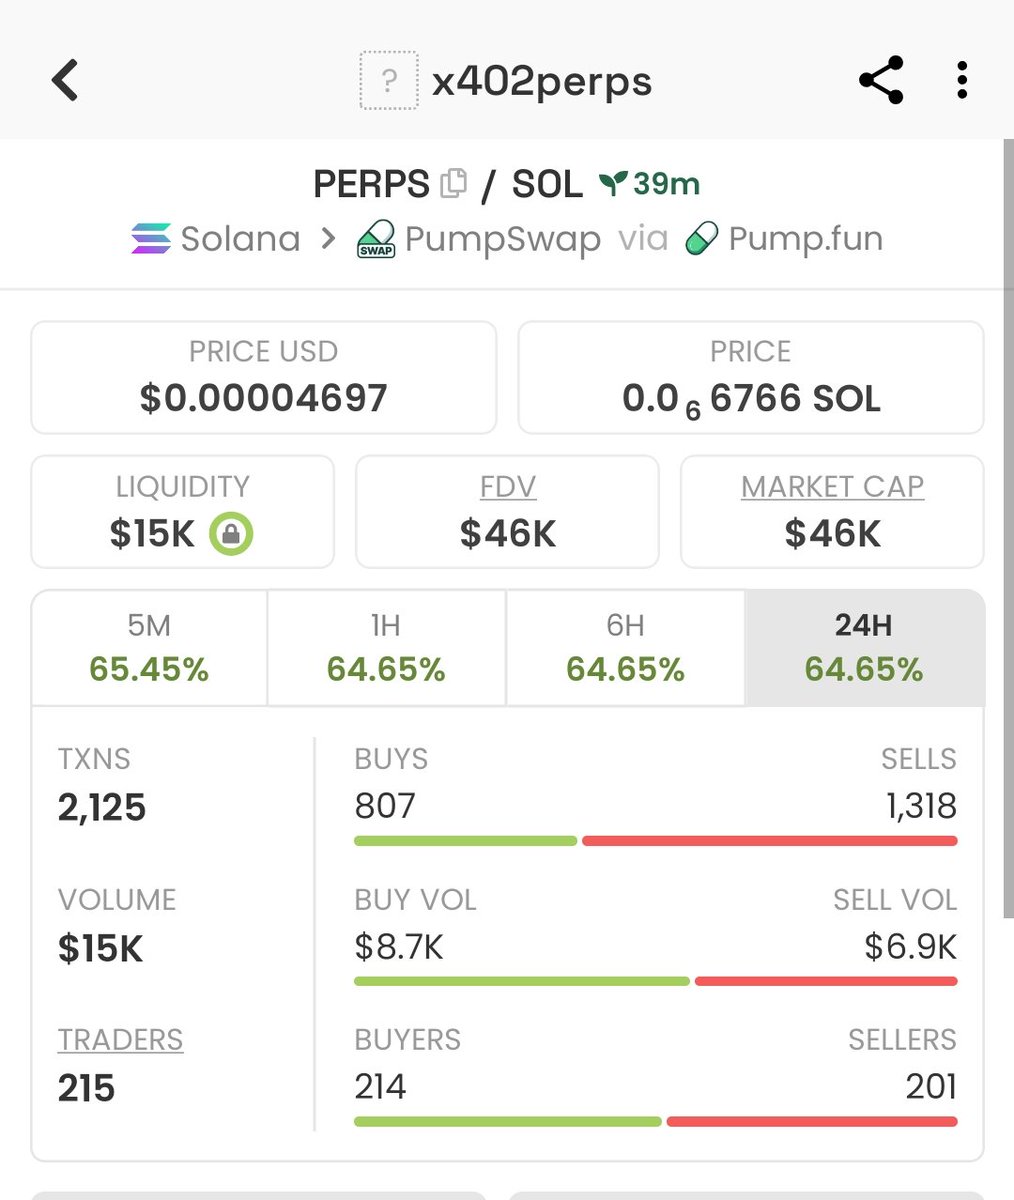Screen dimensions: 1014x1200
Task: Click the vertical scrollbar on right edge
Action: click(1007, 530)
